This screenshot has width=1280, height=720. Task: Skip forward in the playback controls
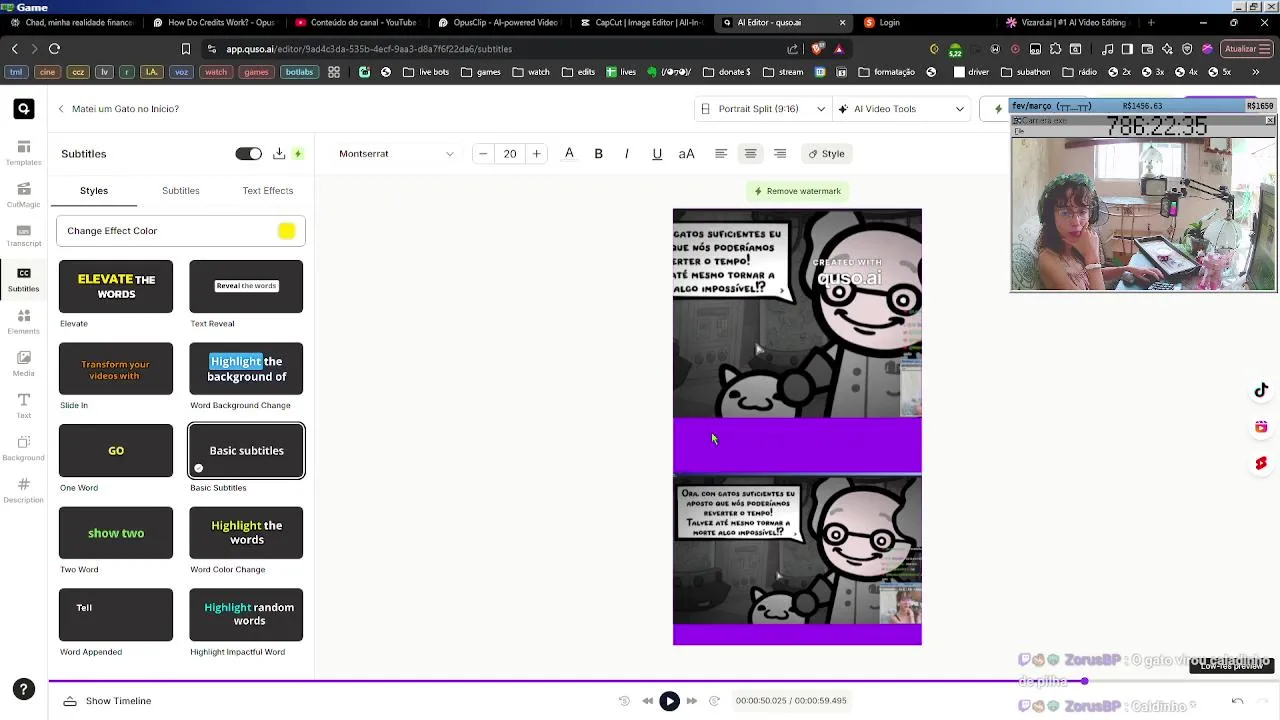point(691,701)
